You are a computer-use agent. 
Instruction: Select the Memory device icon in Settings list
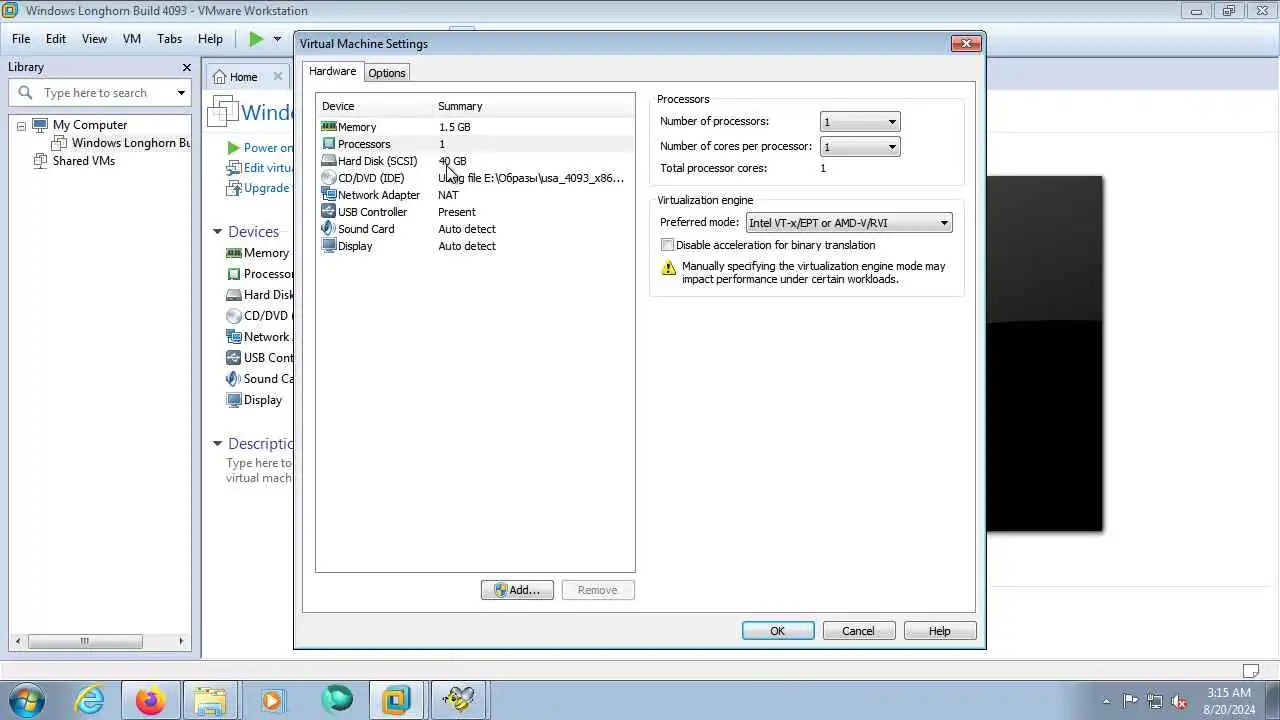click(x=329, y=127)
